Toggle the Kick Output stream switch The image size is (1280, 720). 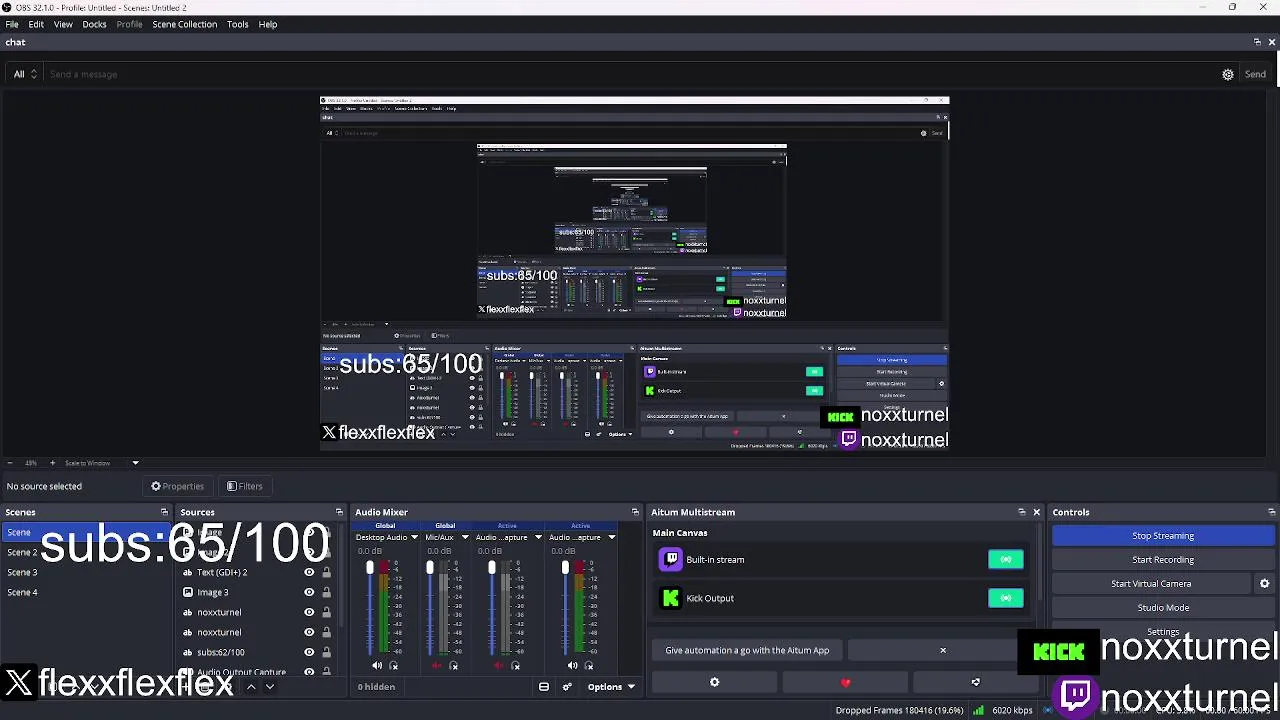[x=1005, y=598]
